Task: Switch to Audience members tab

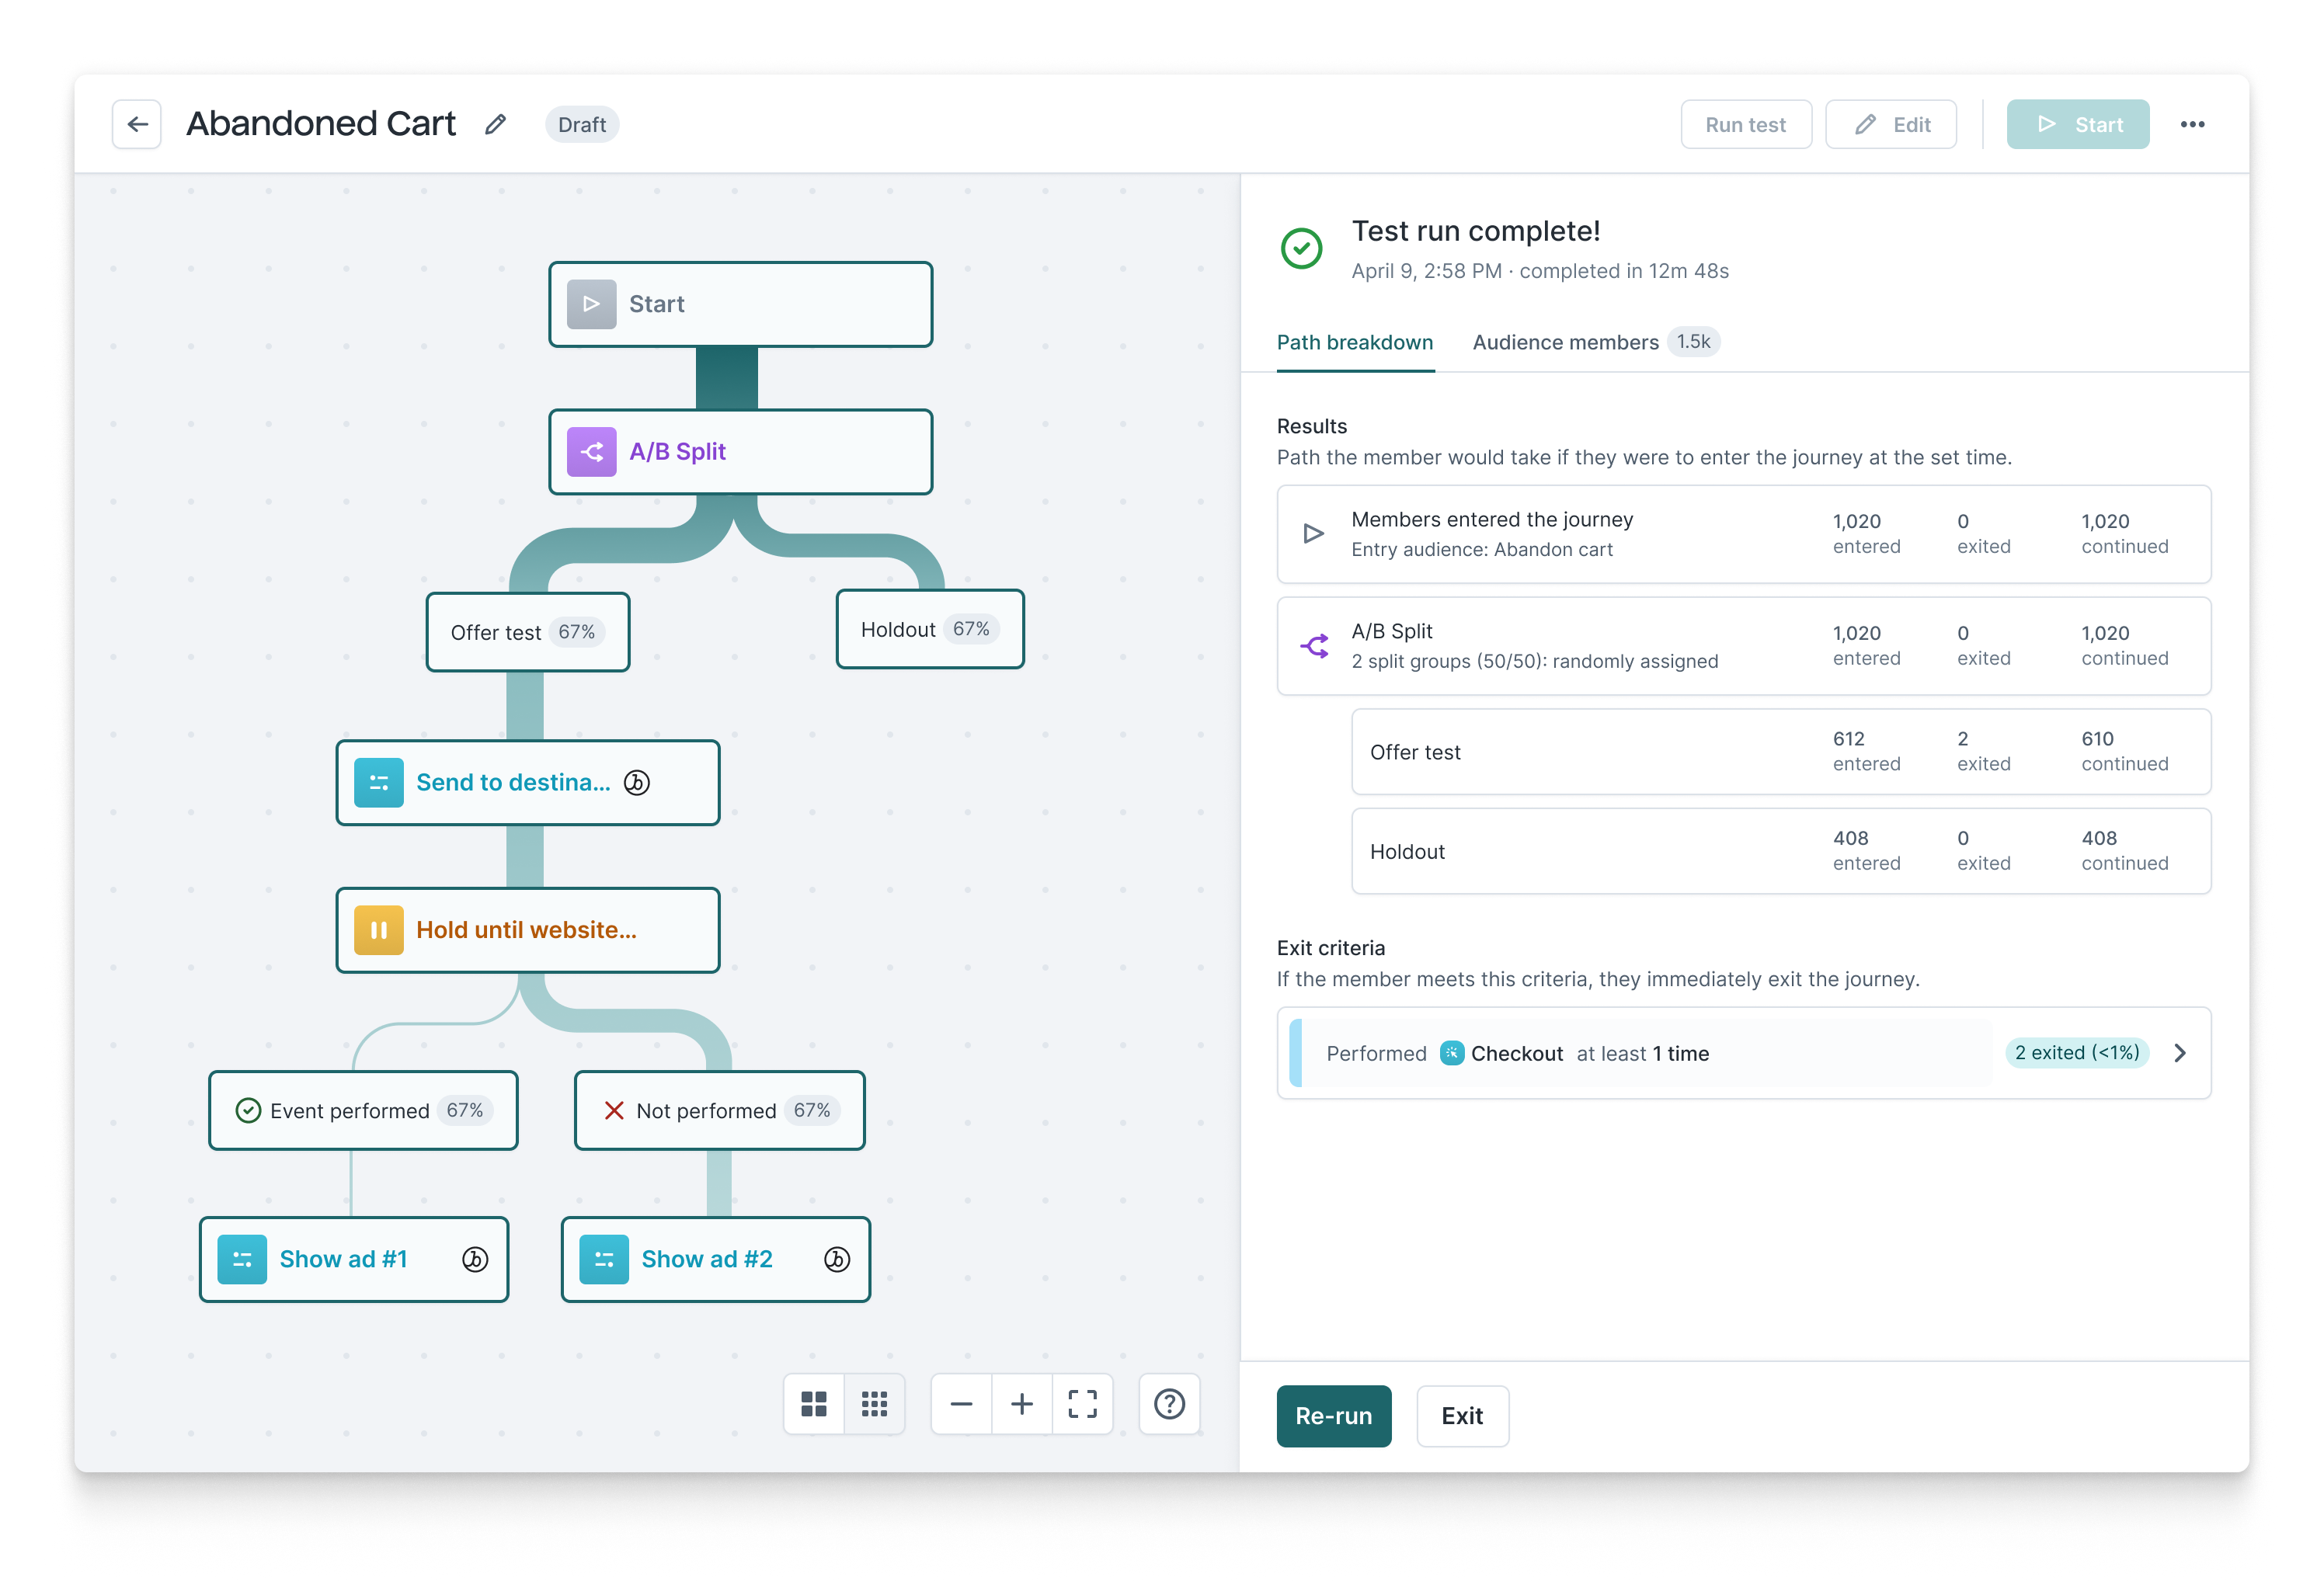Action: click(x=1565, y=342)
